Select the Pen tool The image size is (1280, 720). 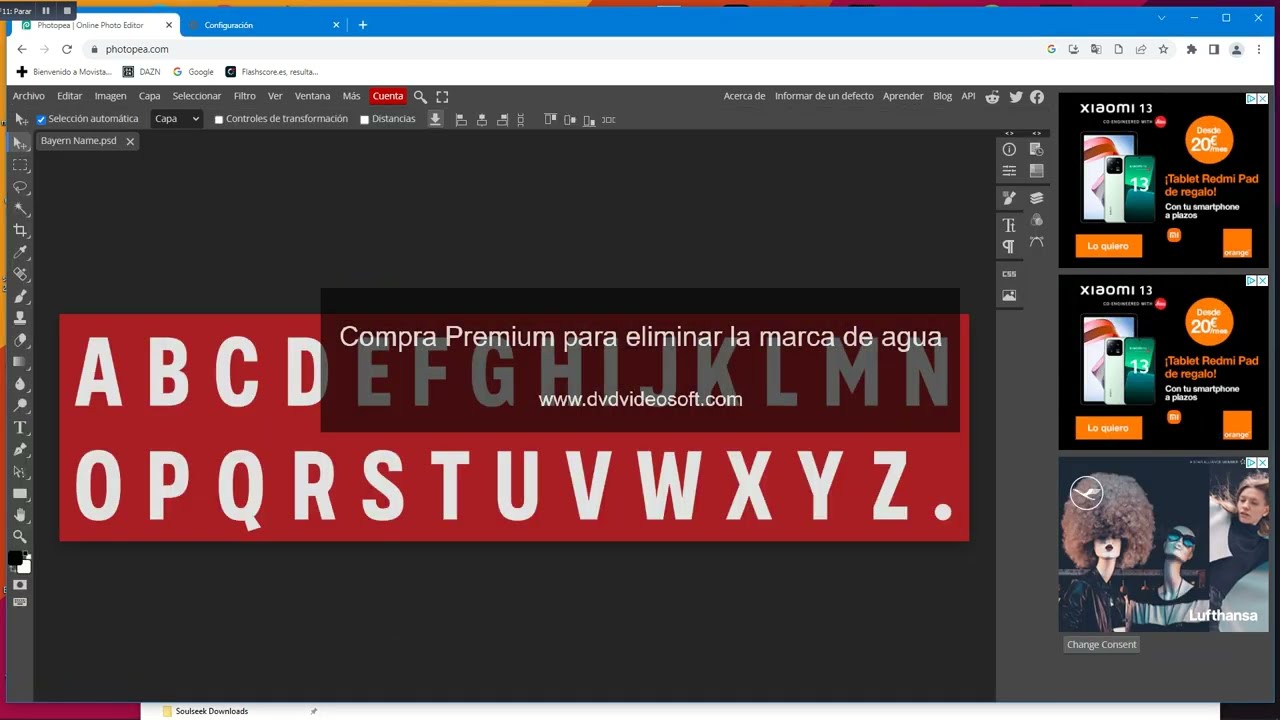point(20,450)
